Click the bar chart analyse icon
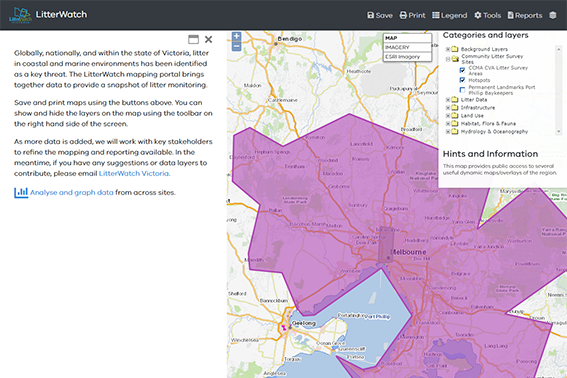 21,192
